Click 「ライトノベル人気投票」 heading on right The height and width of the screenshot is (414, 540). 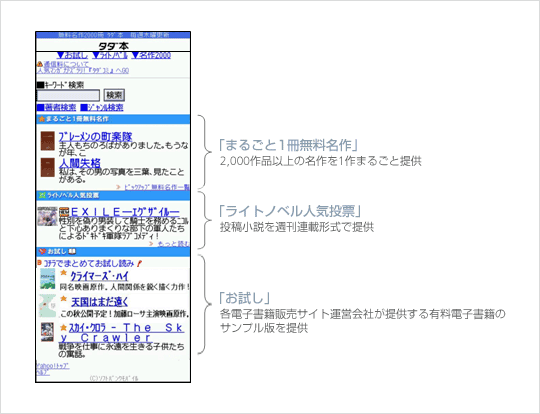pos(290,211)
